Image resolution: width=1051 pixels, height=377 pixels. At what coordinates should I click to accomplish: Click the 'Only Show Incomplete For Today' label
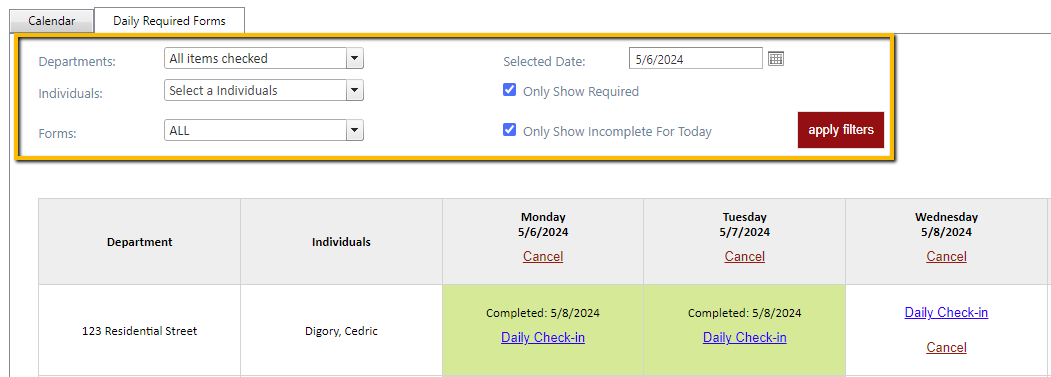[617, 131]
